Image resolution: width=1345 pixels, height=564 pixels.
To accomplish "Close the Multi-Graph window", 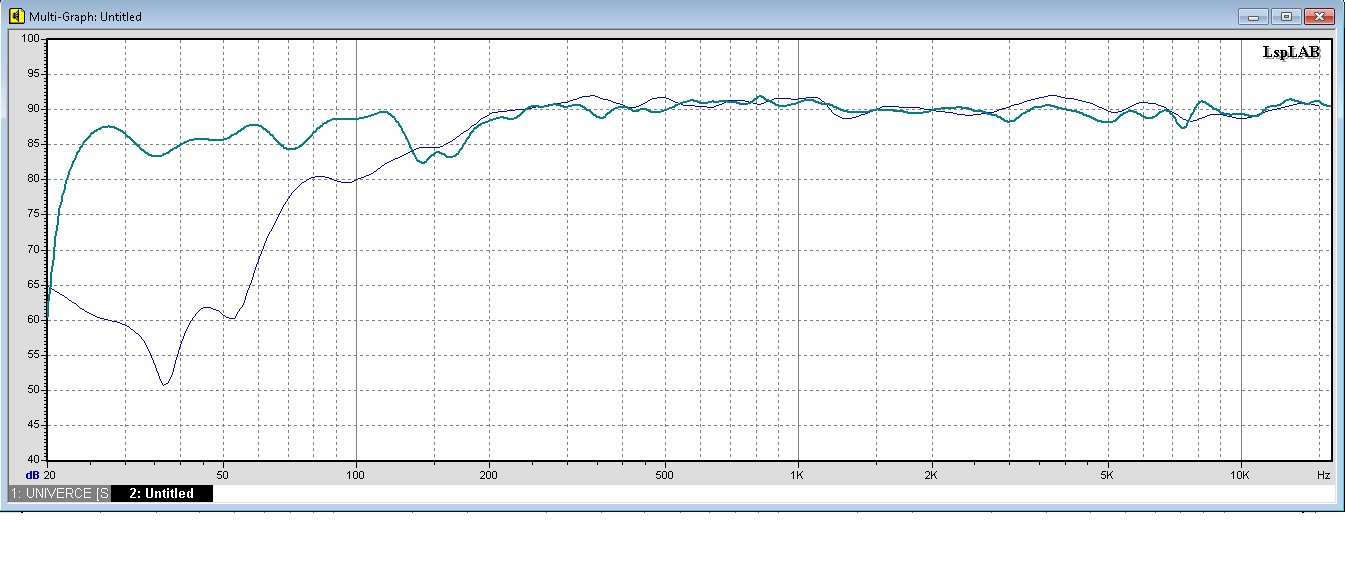I will 1320,16.
